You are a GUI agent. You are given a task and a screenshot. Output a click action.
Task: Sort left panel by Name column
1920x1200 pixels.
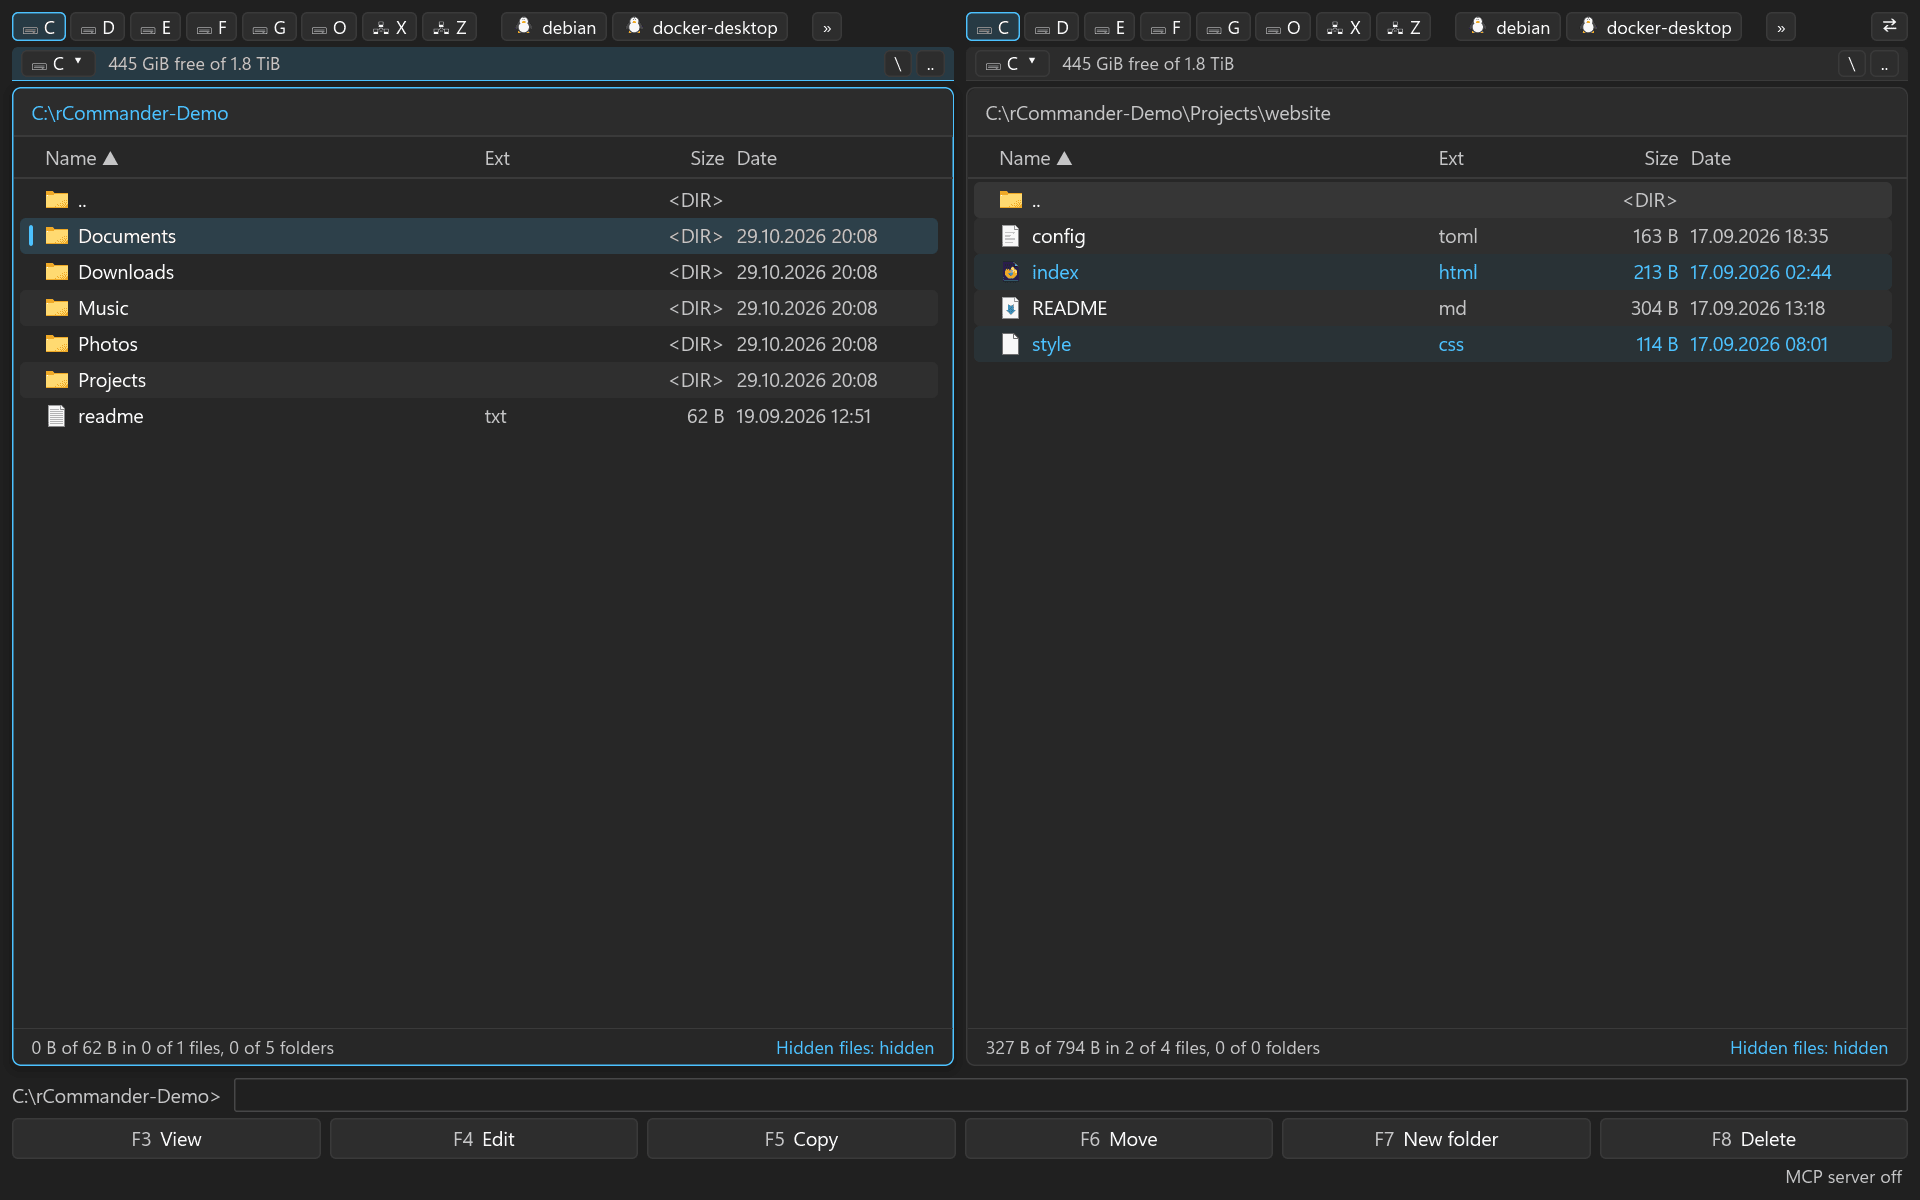point(81,158)
